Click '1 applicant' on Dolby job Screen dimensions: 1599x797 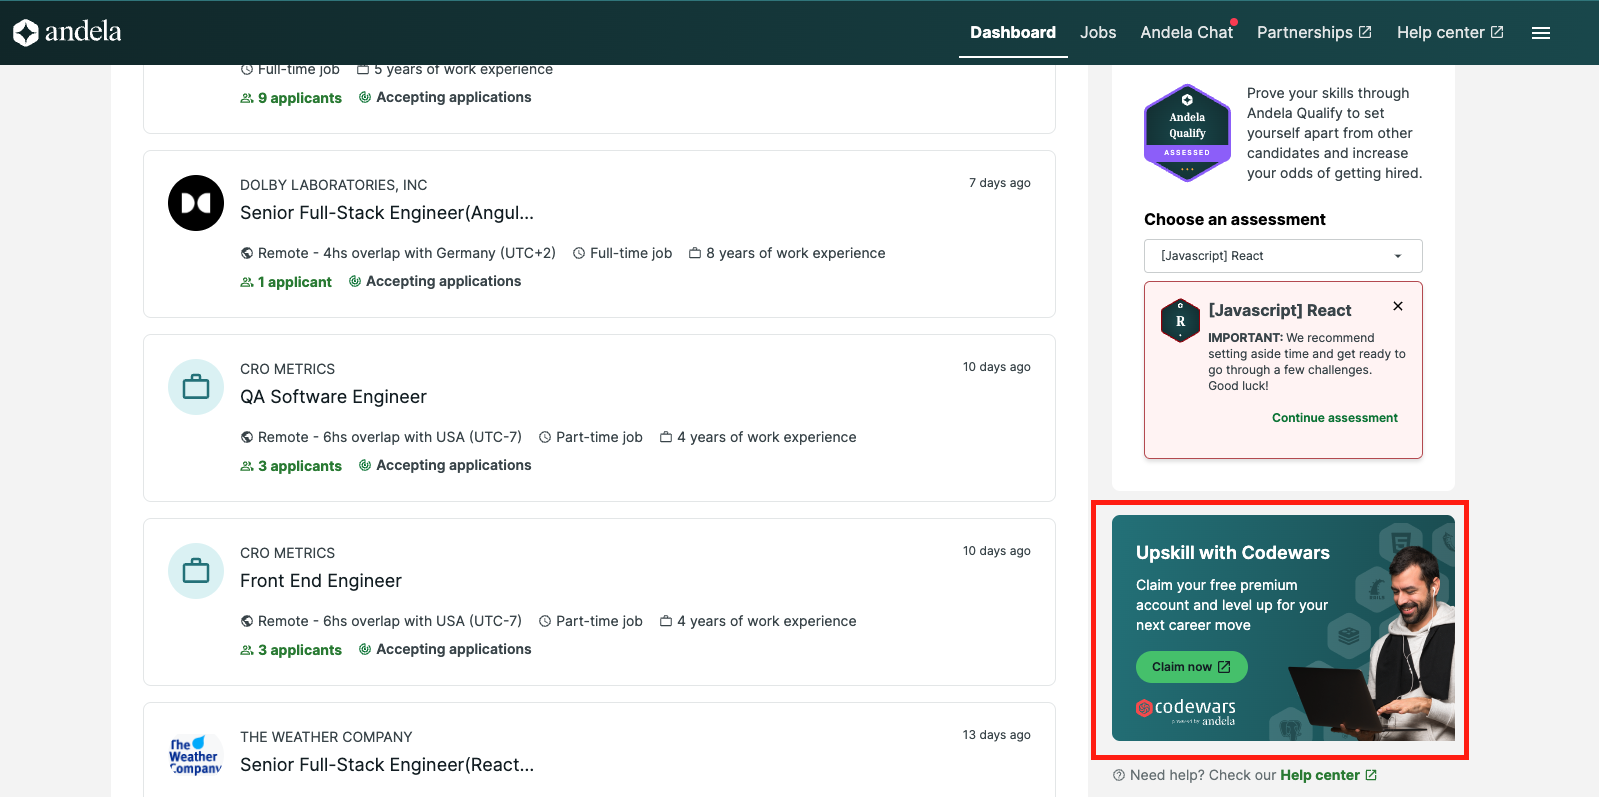(295, 282)
